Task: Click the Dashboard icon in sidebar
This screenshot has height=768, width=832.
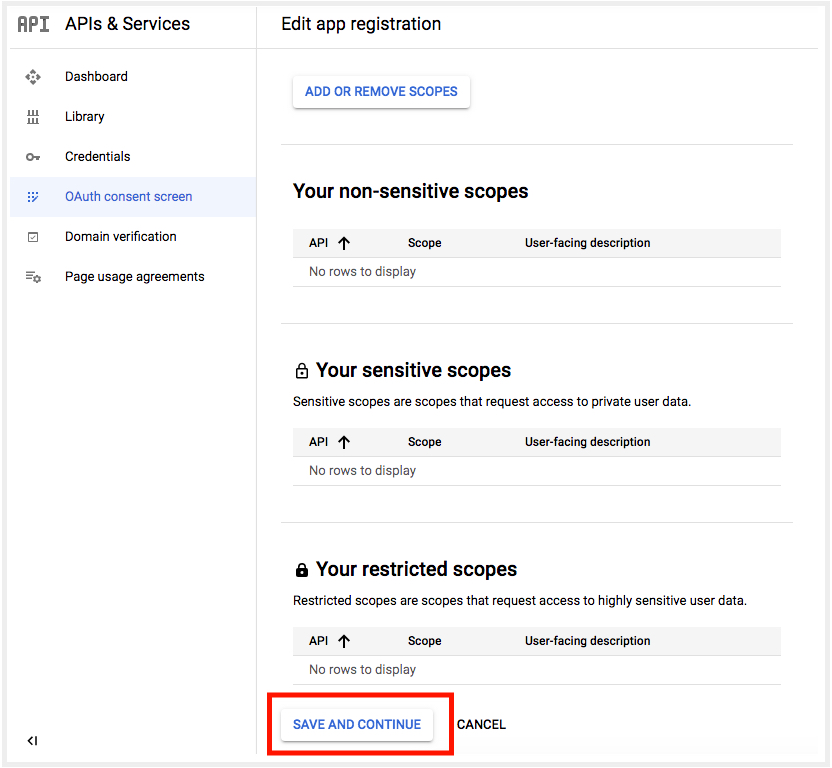Action: pyautogui.click(x=33, y=77)
